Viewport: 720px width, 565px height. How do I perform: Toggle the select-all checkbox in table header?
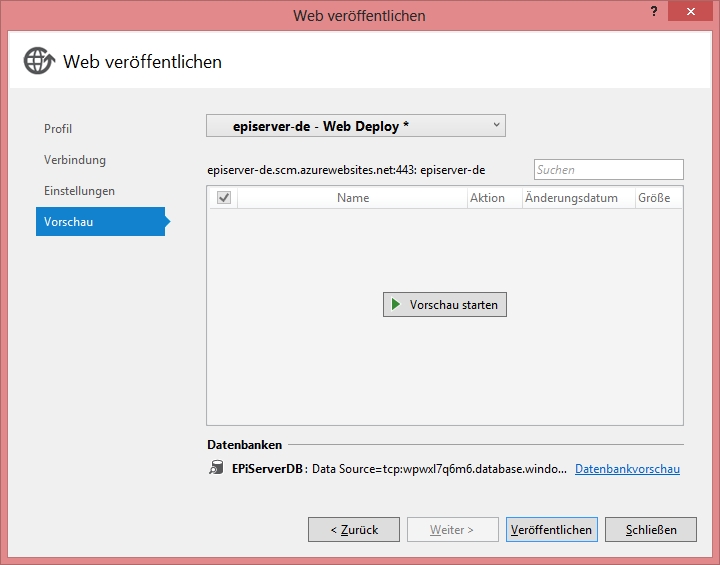[x=223, y=198]
